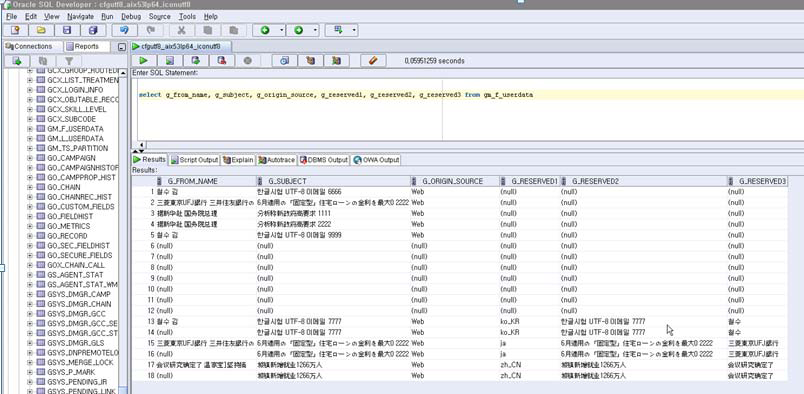Click the New Connection icon in Connections panel
The image size is (804, 394).
(17, 61)
